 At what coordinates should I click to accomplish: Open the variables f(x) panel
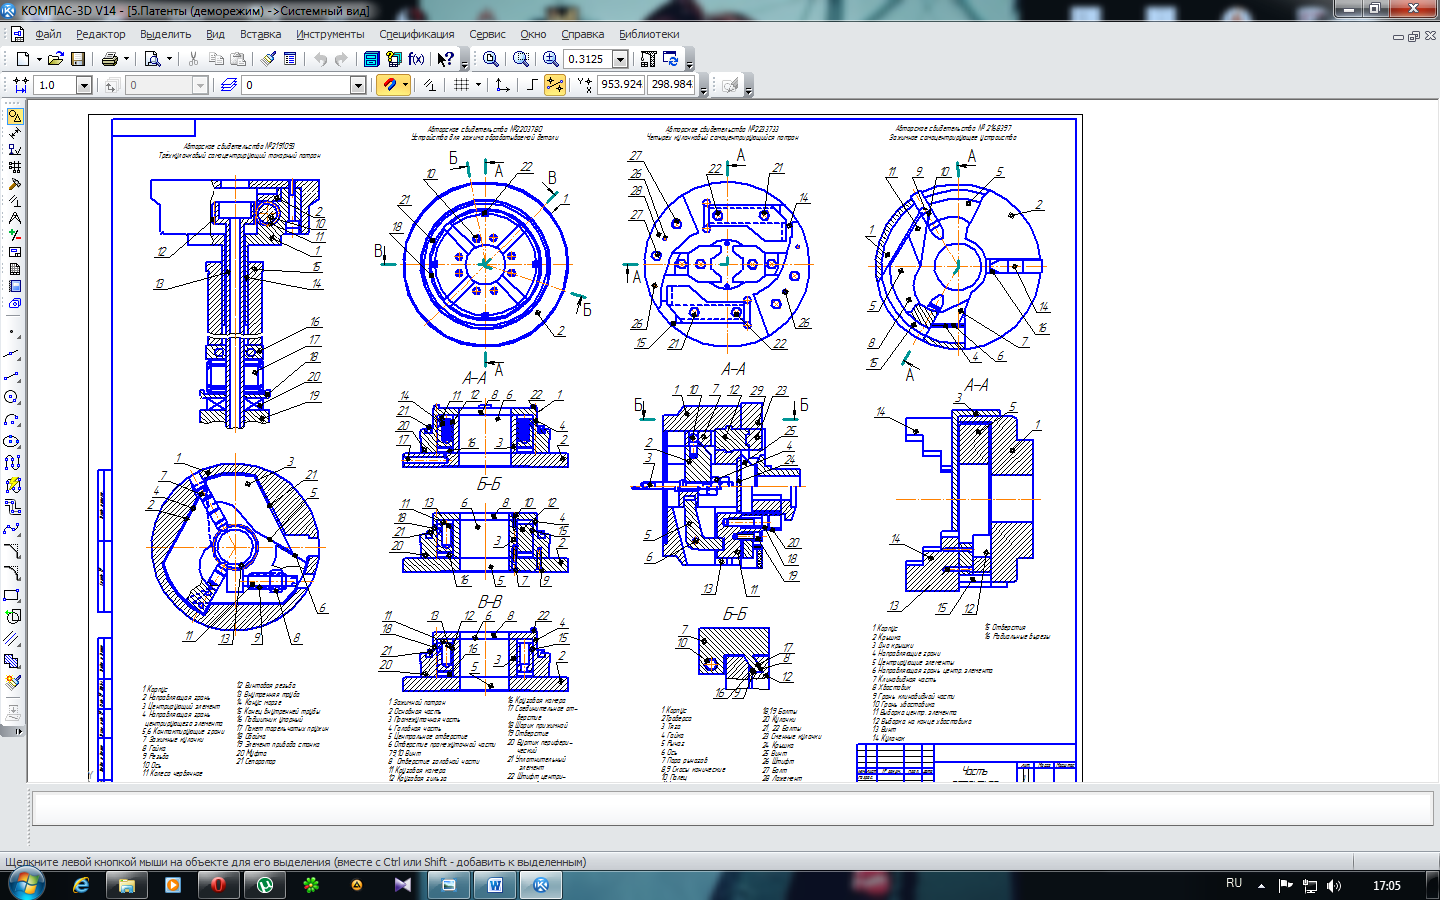tap(416, 59)
